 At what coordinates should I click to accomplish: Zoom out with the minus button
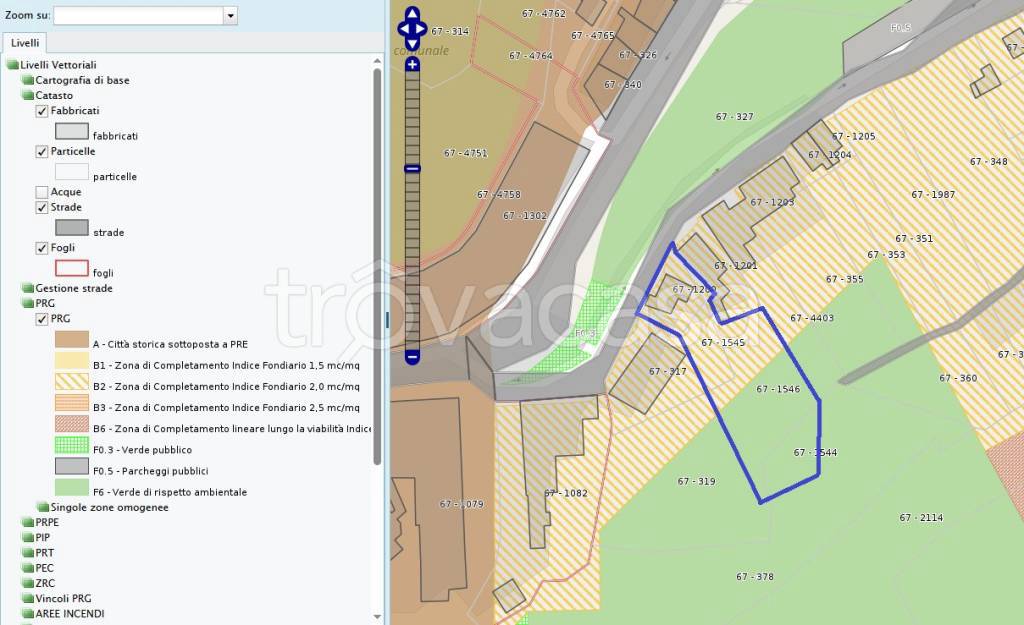pos(412,356)
